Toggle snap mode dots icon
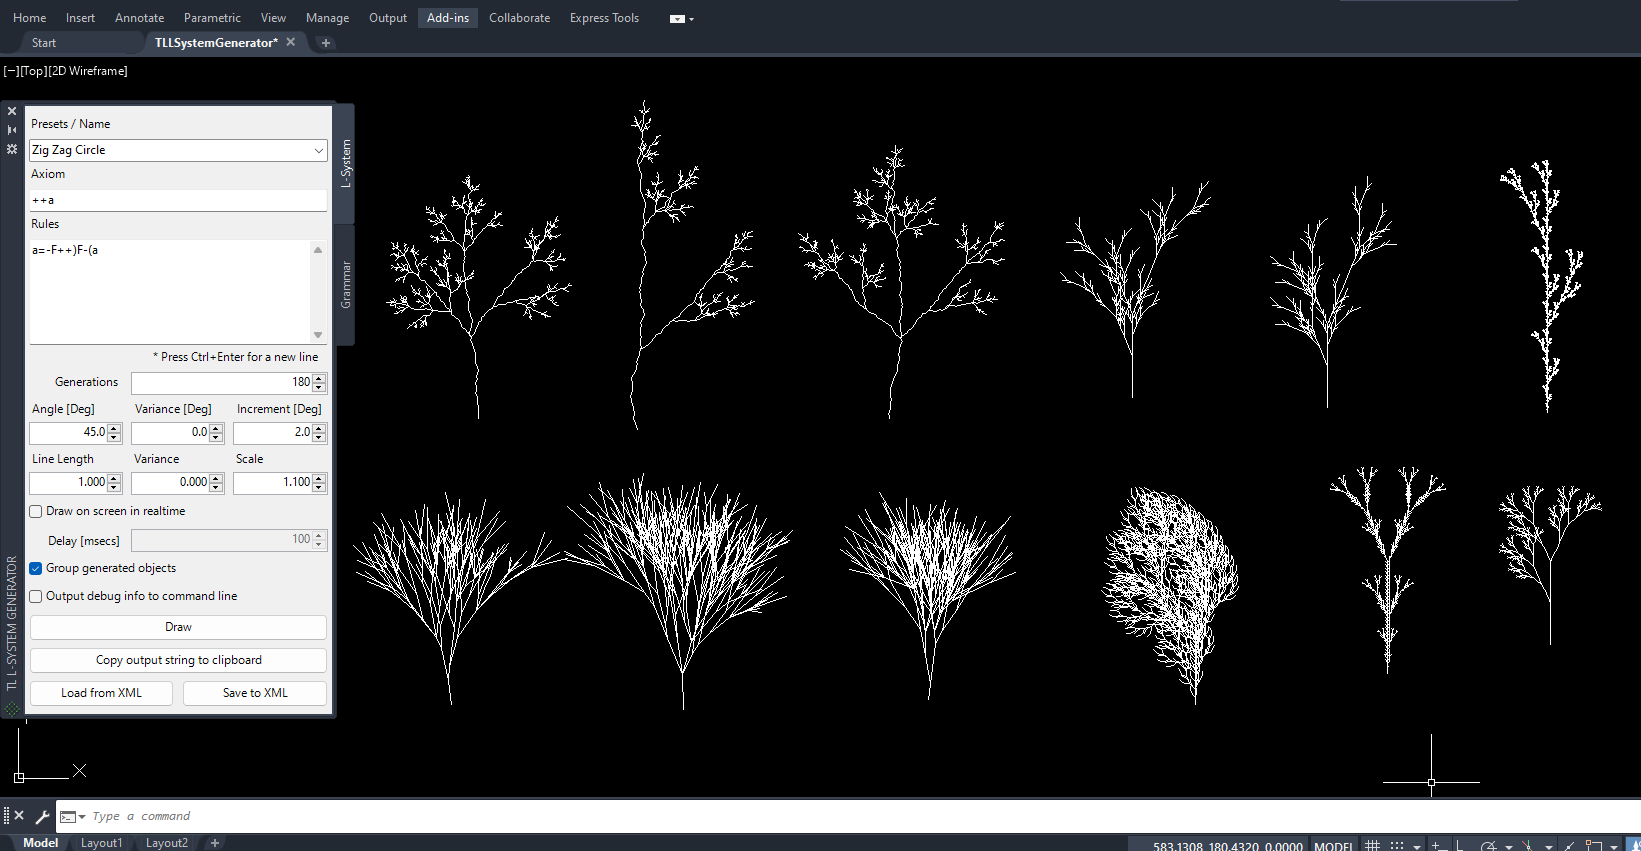This screenshot has width=1641, height=851. click(1397, 846)
